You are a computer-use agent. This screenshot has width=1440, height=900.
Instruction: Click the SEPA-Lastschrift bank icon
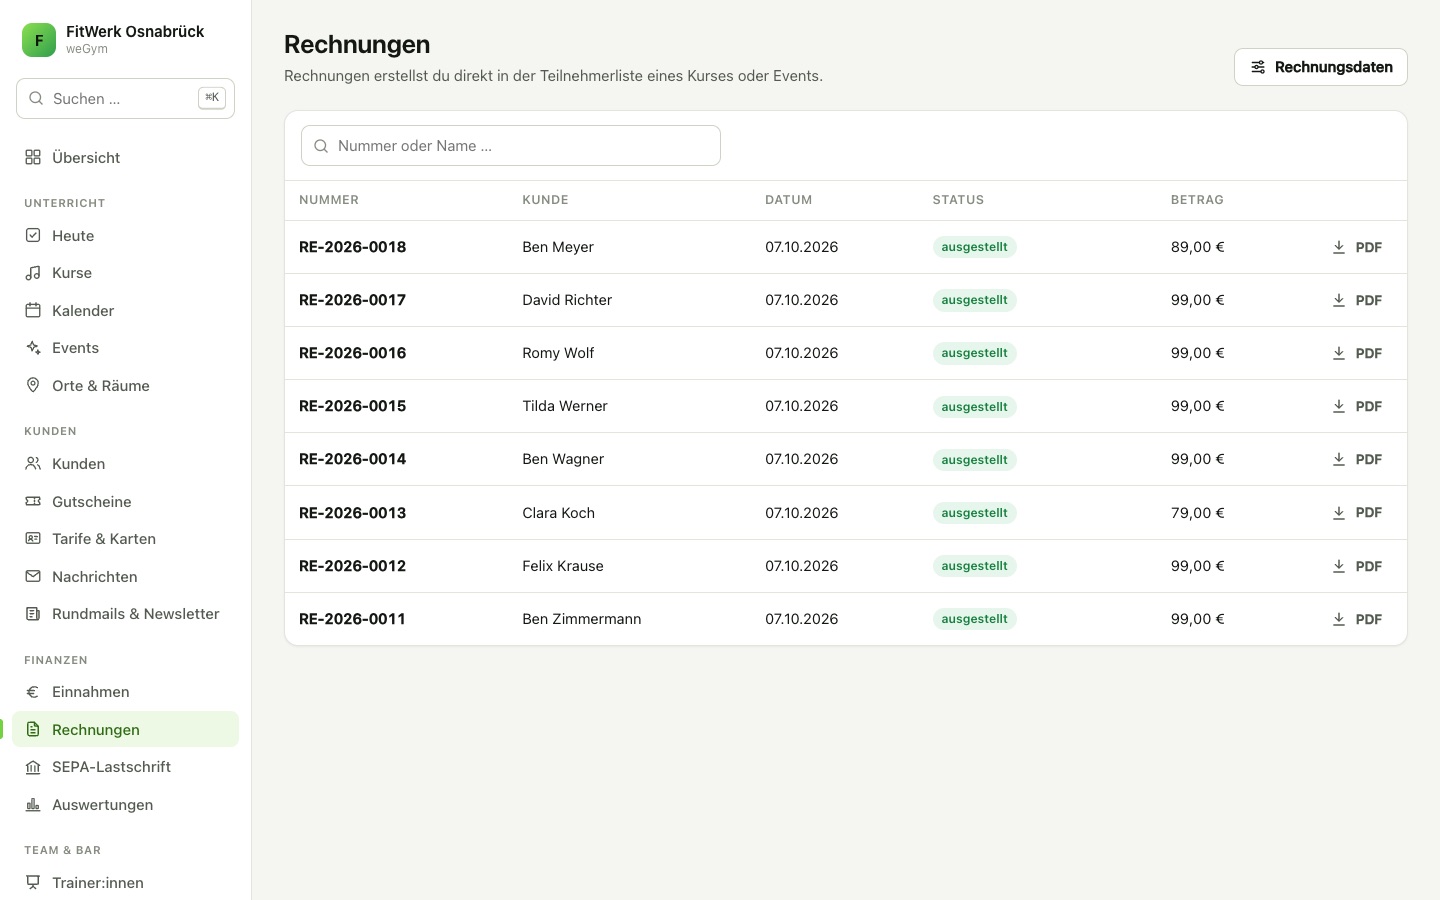(33, 767)
